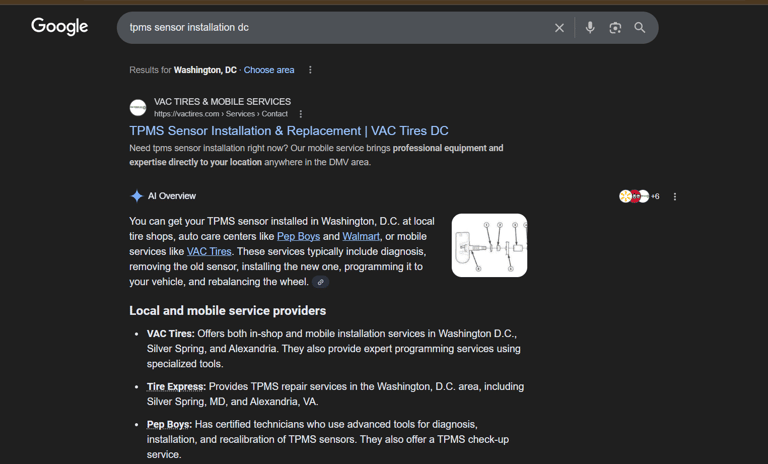Click the Tire Express underlined term
Screen dimensions: 768x464
176,387
